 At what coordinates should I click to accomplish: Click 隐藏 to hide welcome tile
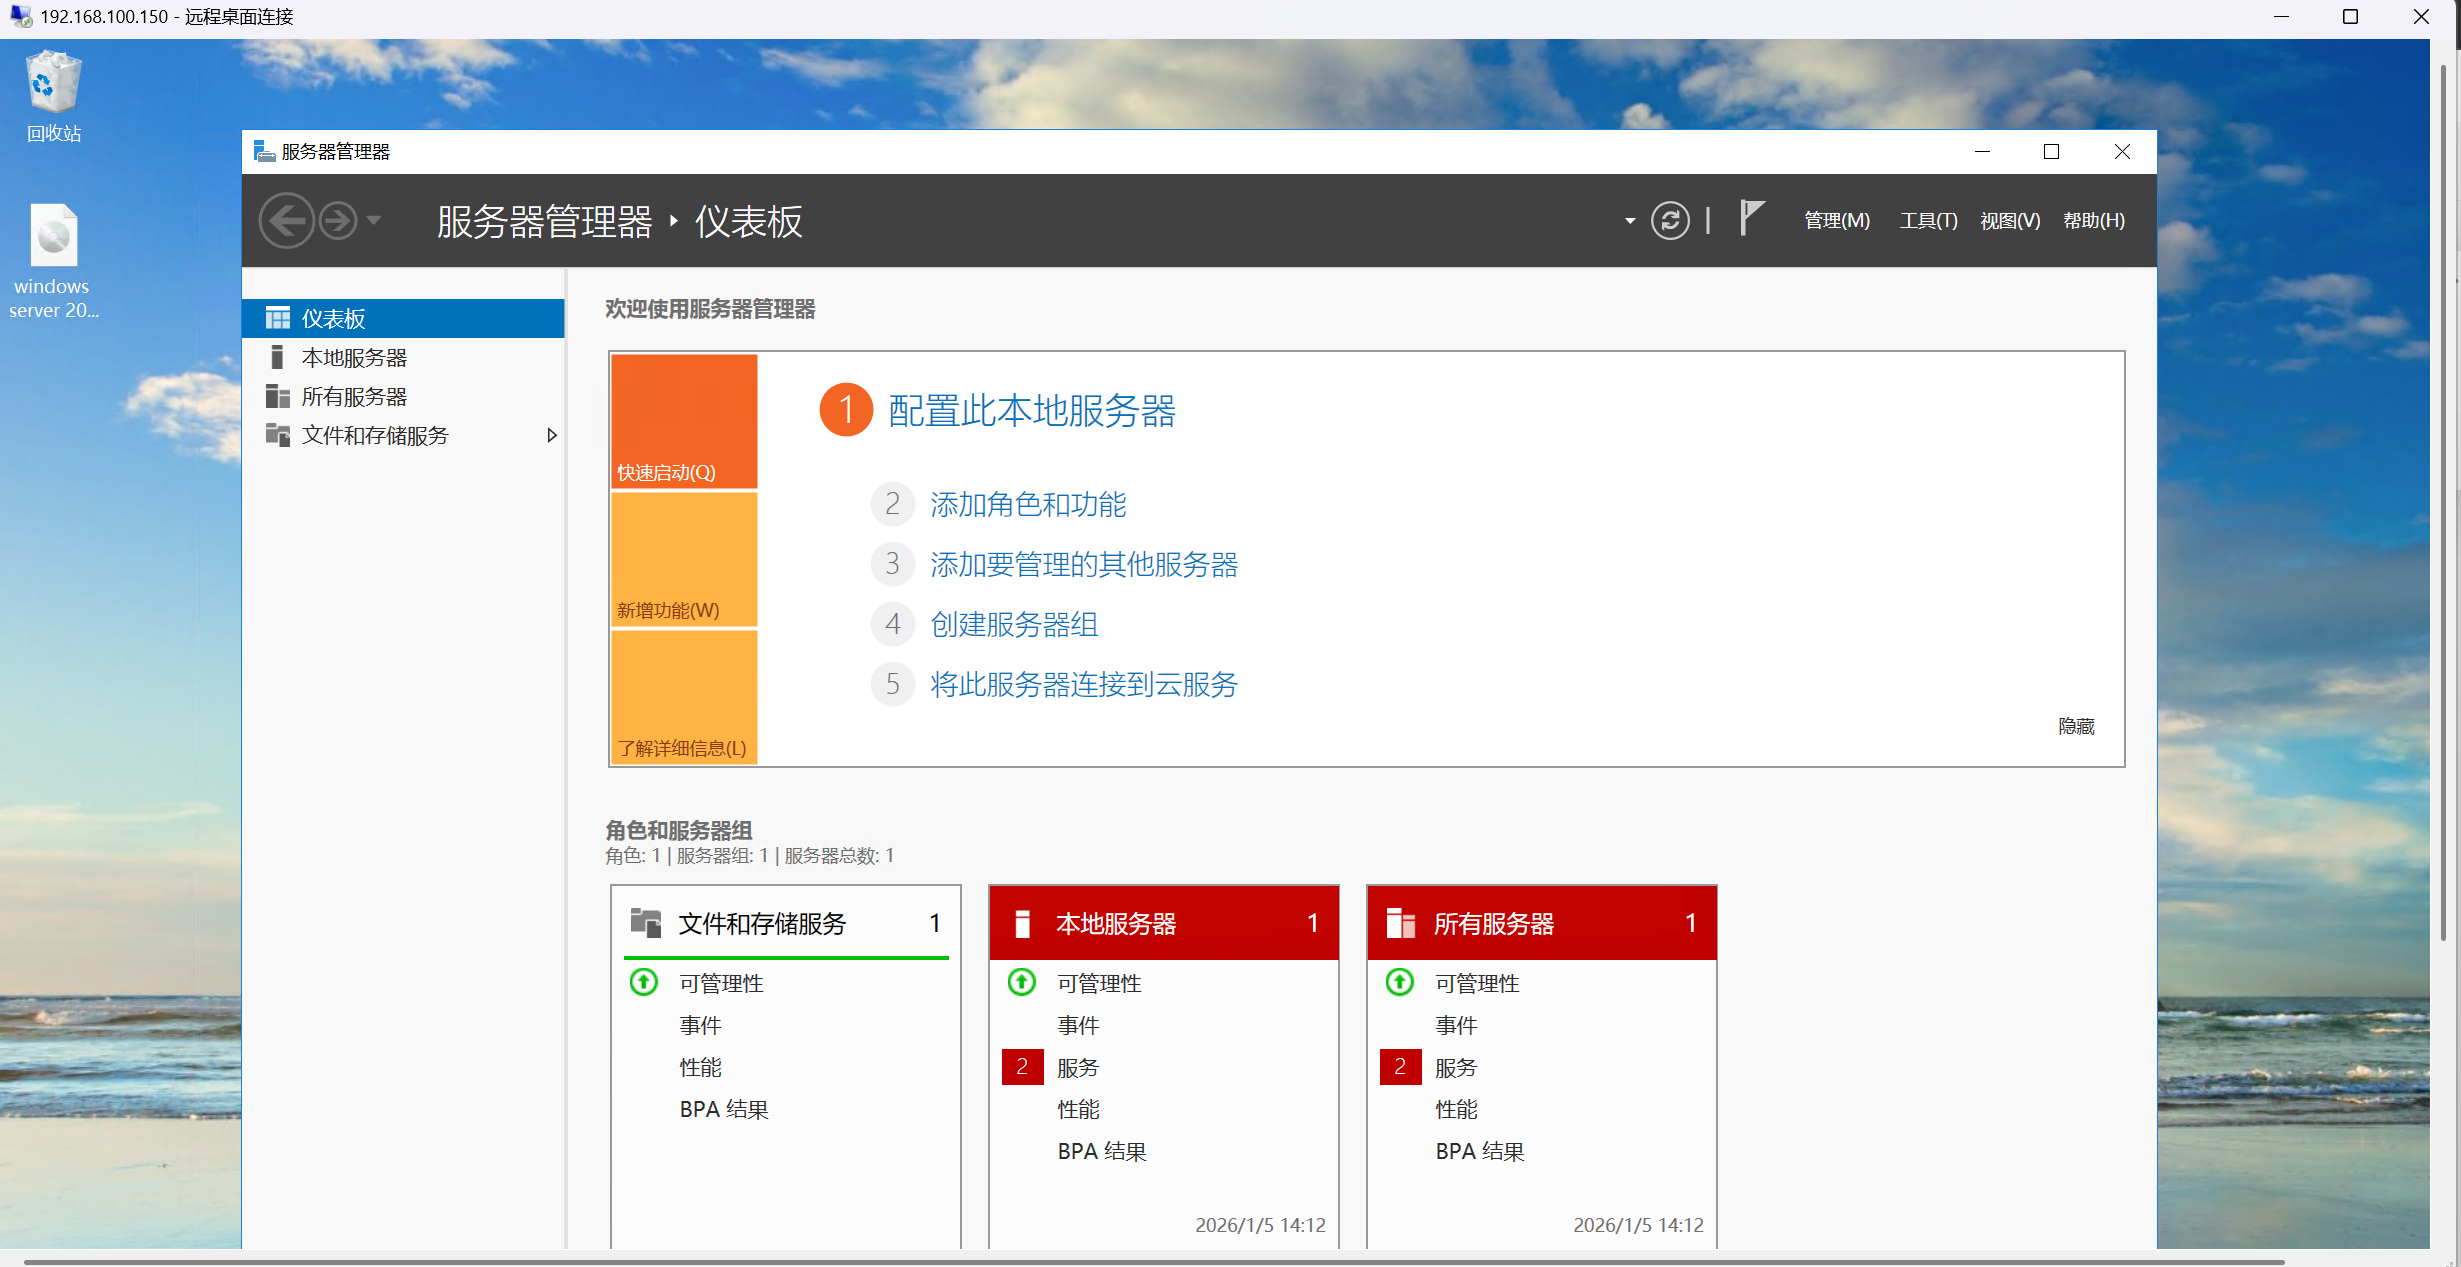tap(2075, 726)
